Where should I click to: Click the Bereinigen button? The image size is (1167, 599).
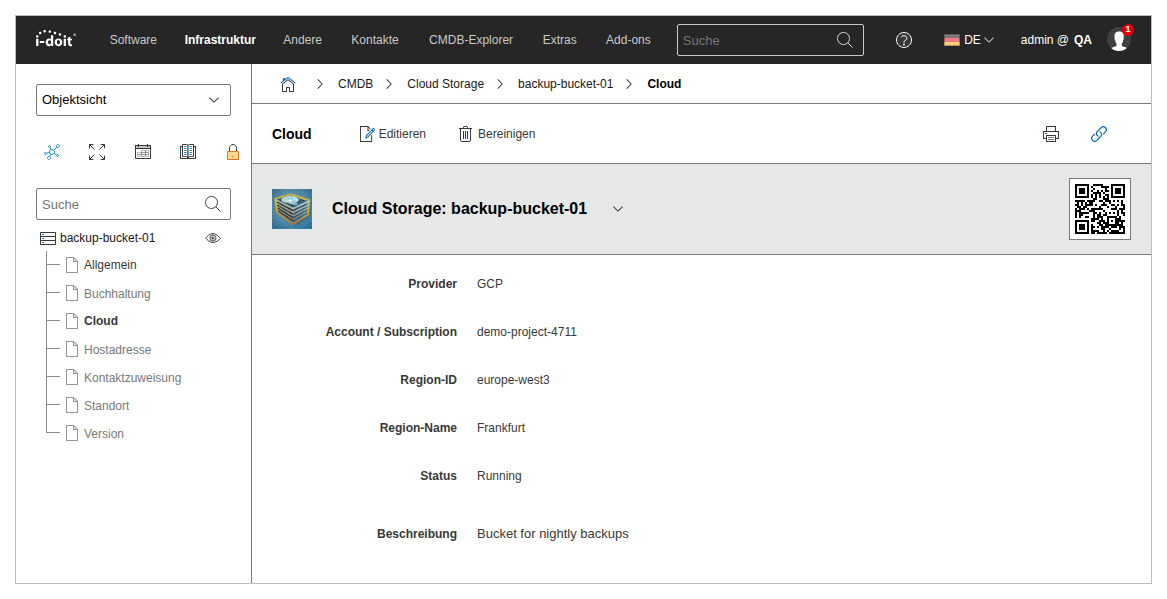click(497, 134)
